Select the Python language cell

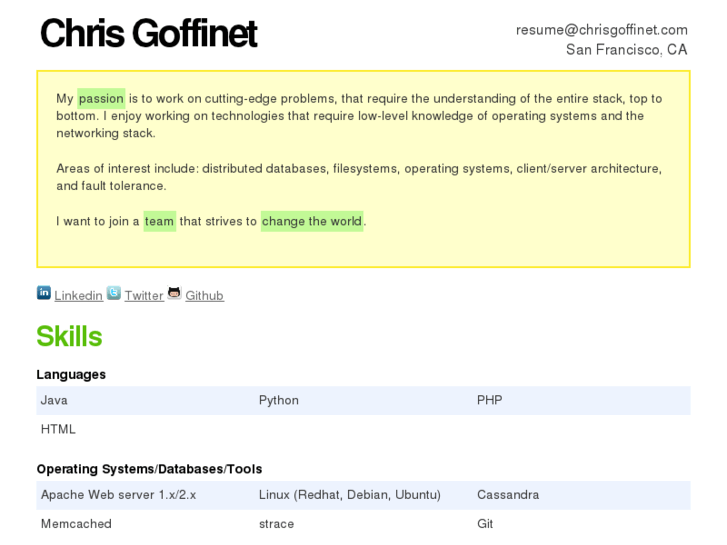(278, 400)
